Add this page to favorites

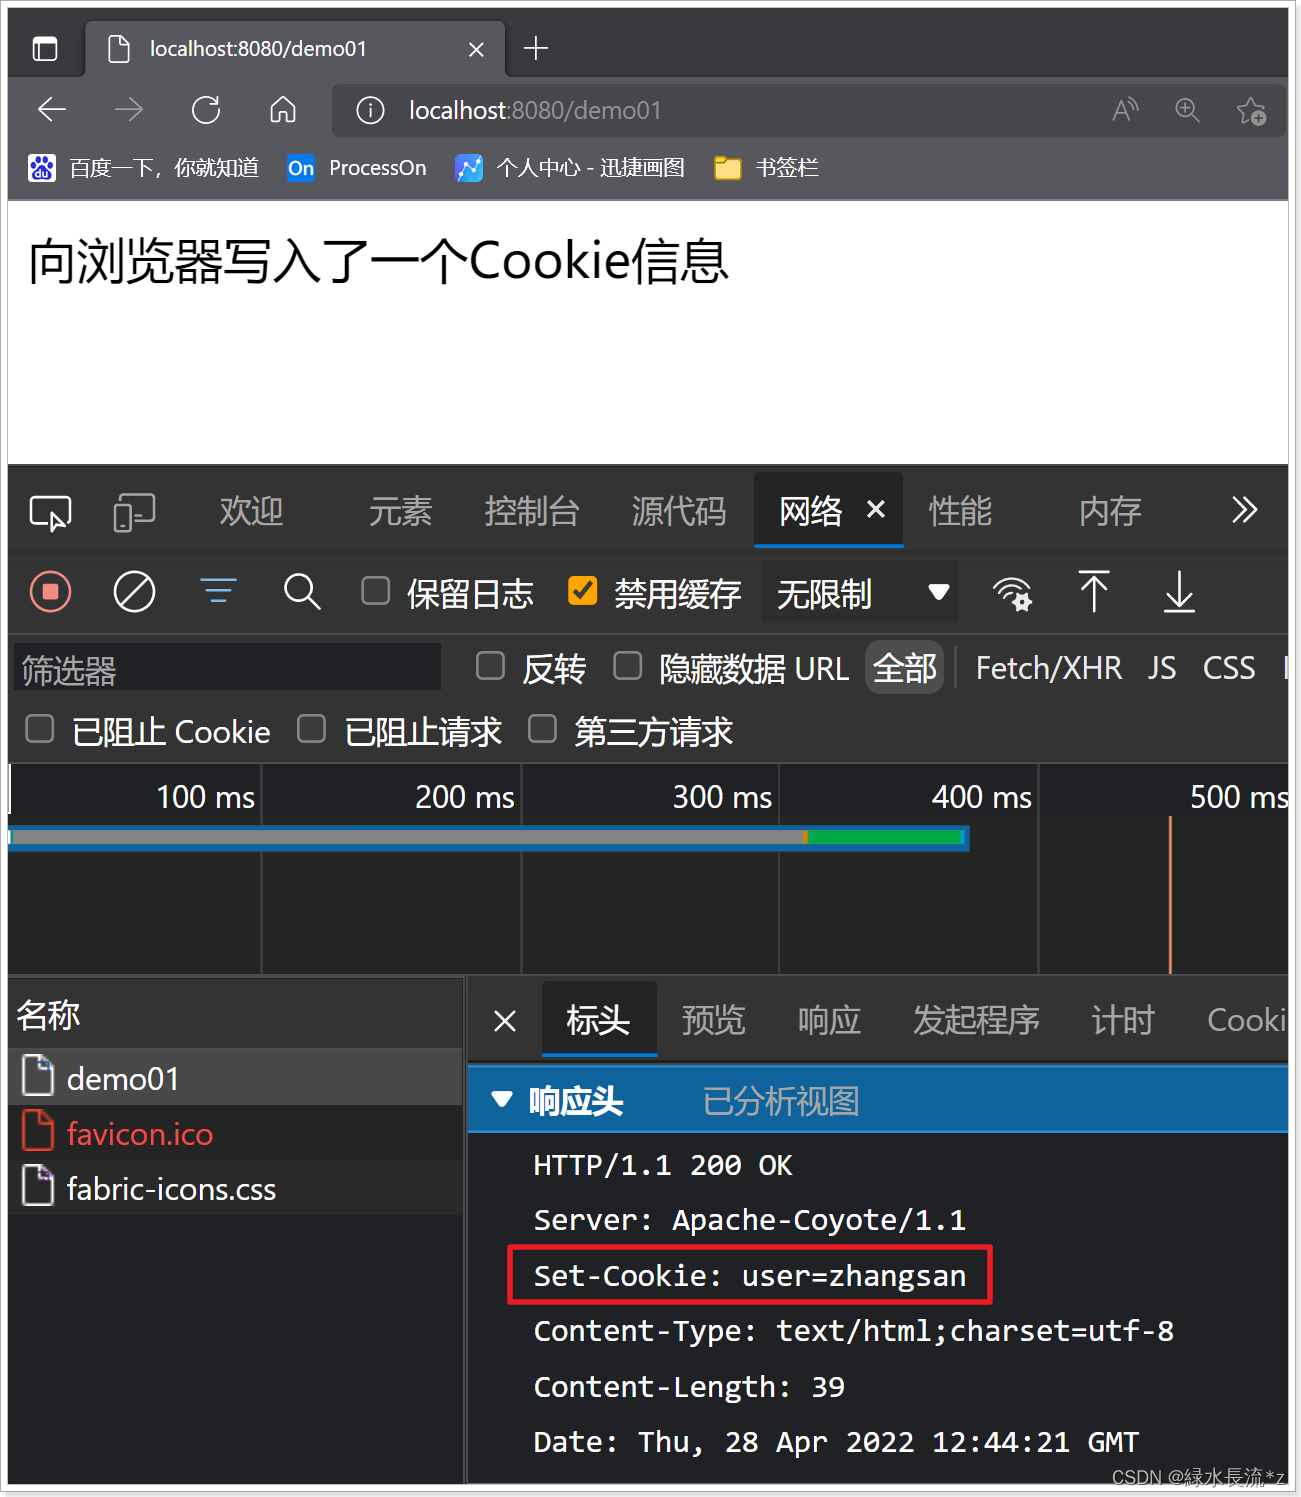(x=1250, y=110)
